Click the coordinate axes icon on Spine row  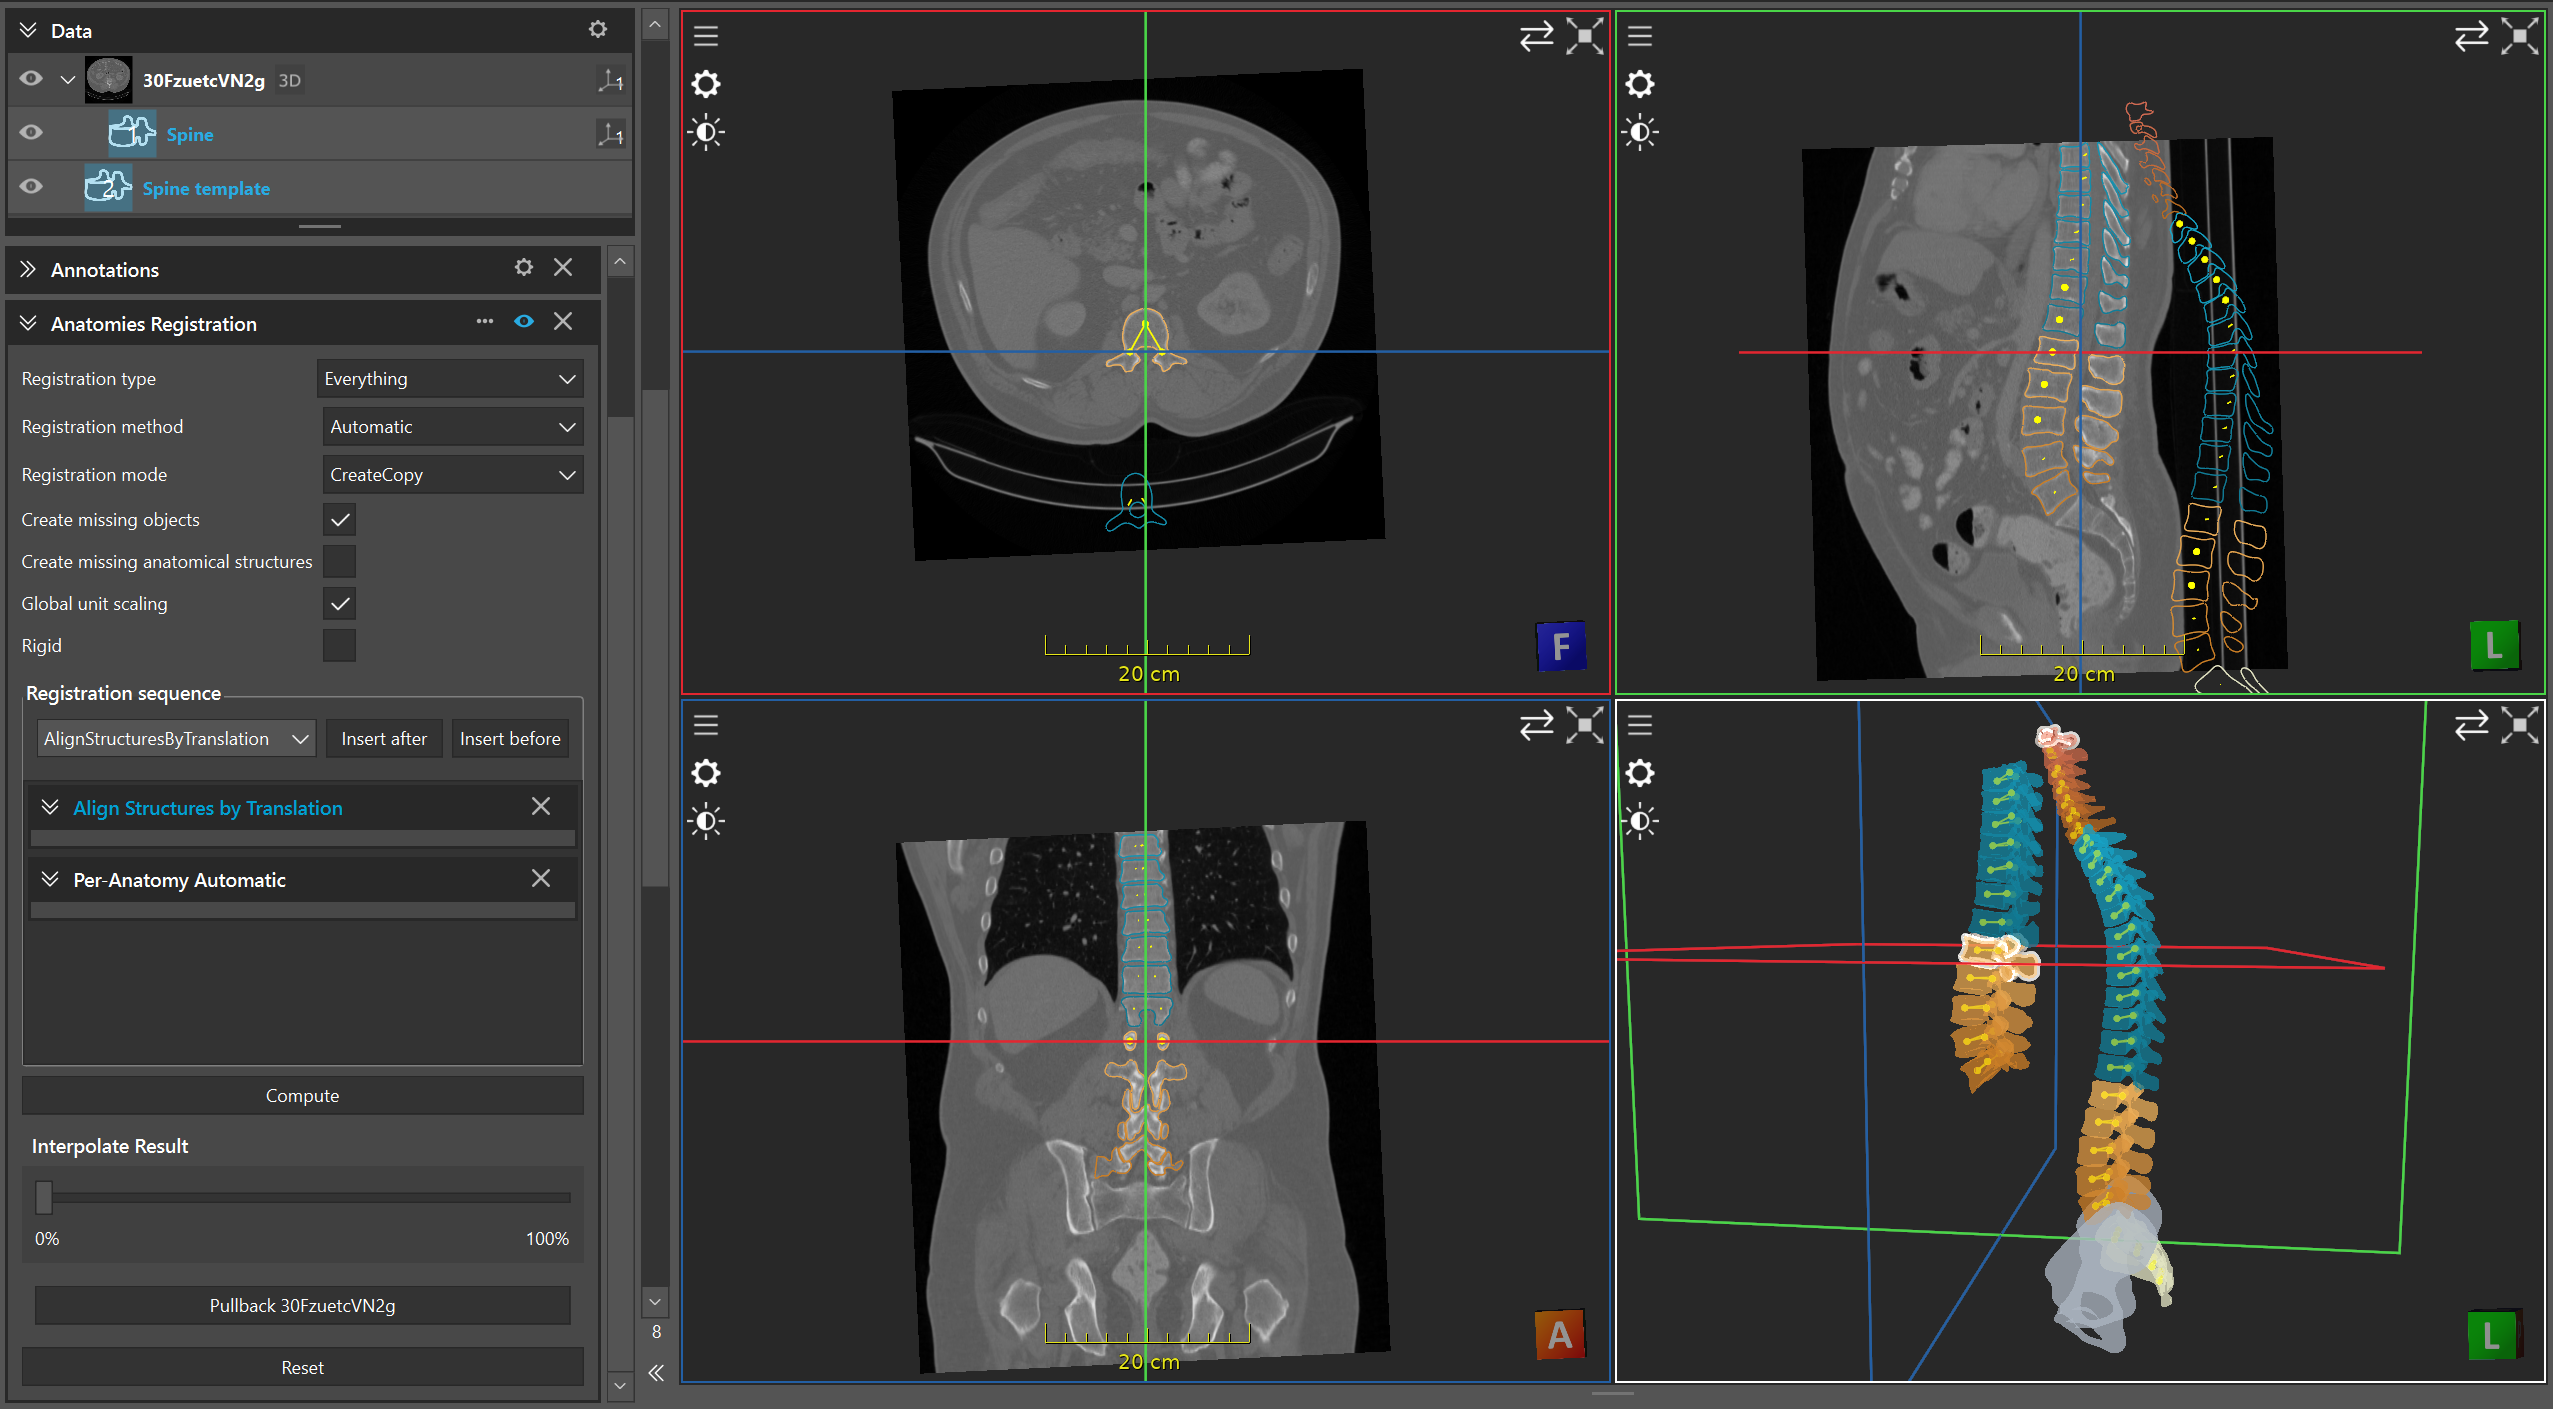pyautogui.click(x=610, y=133)
